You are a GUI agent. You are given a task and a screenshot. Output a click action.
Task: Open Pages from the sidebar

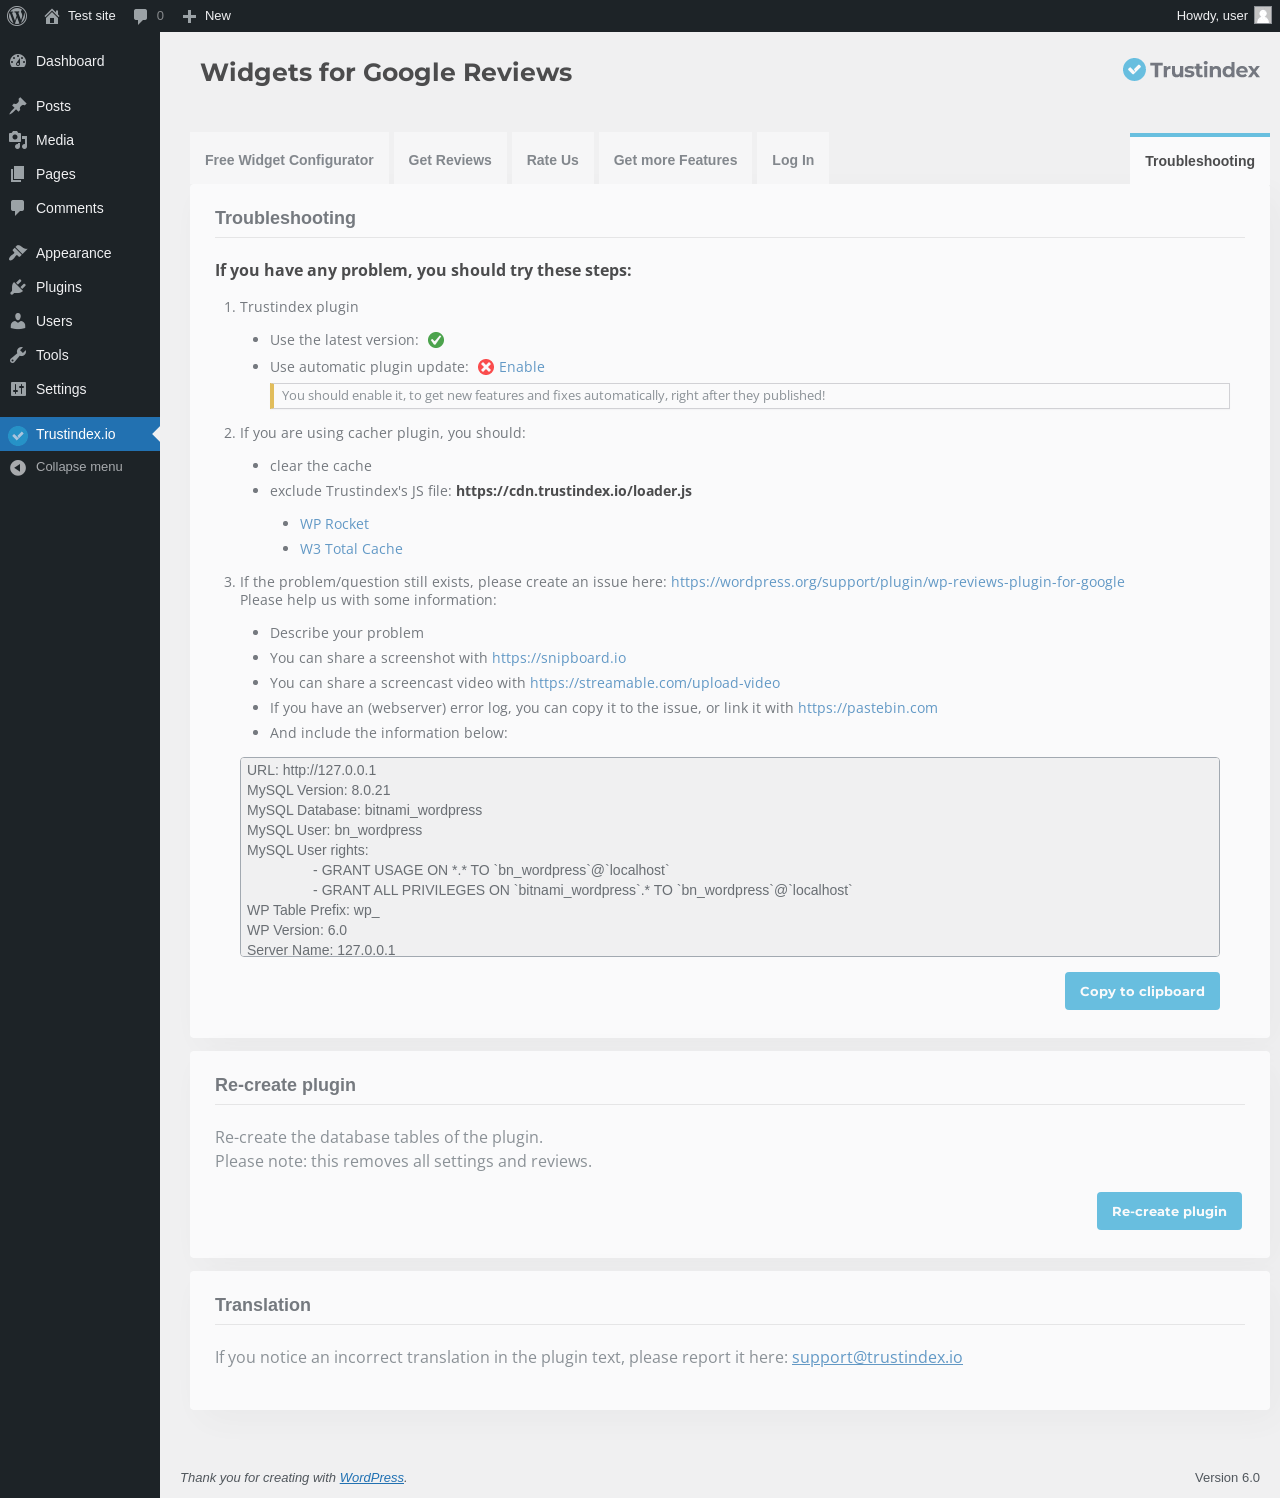80,174
